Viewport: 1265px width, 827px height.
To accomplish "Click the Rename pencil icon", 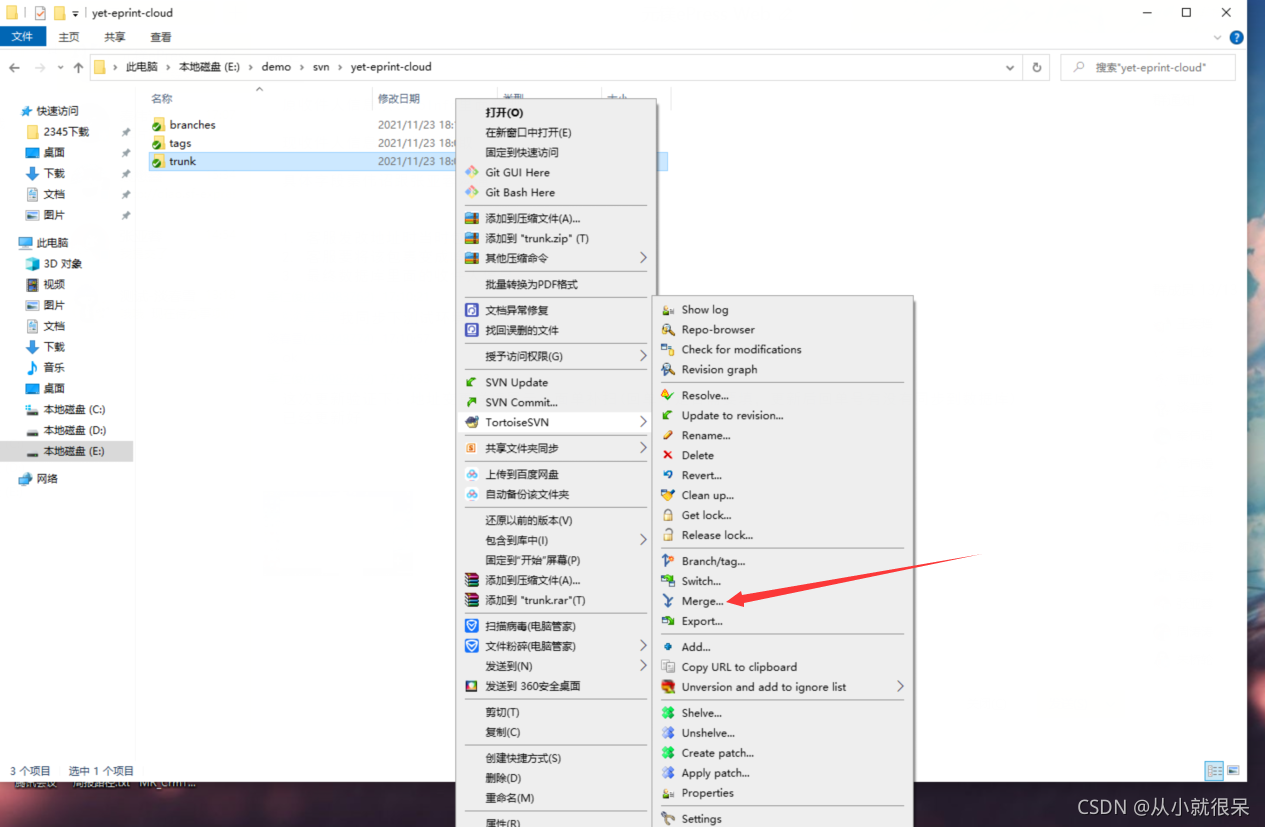I will tap(668, 436).
